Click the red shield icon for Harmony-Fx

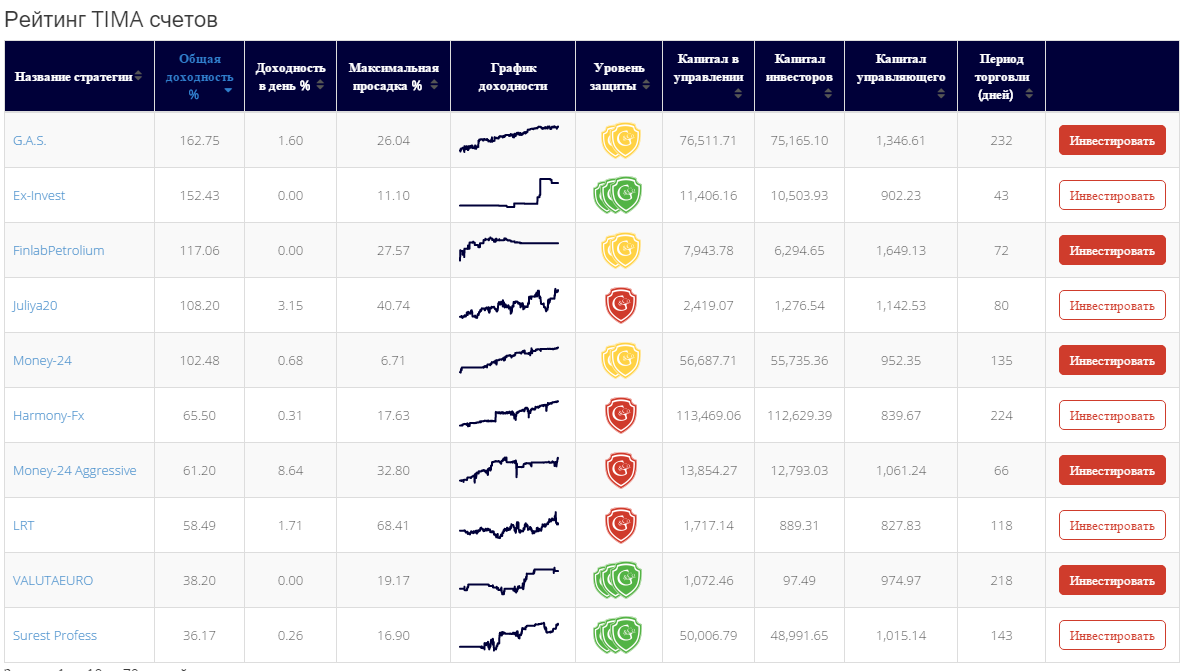(x=620, y=416)
